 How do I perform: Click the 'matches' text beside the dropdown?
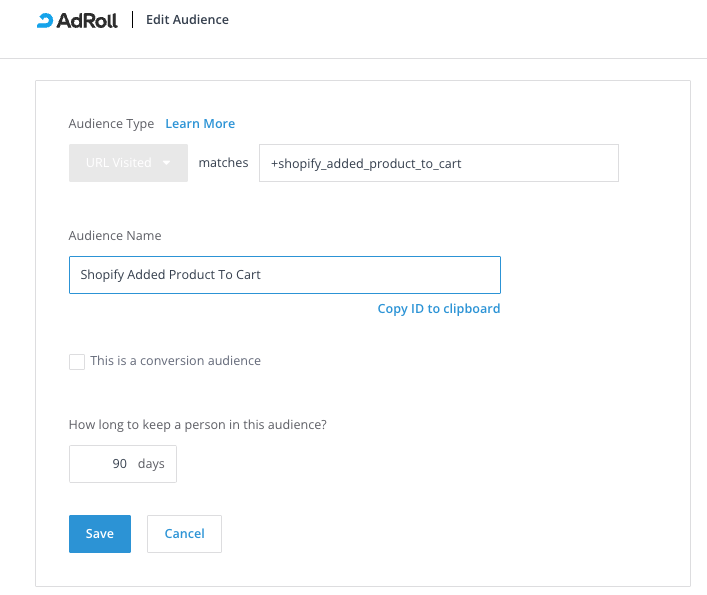click(223, 162)
